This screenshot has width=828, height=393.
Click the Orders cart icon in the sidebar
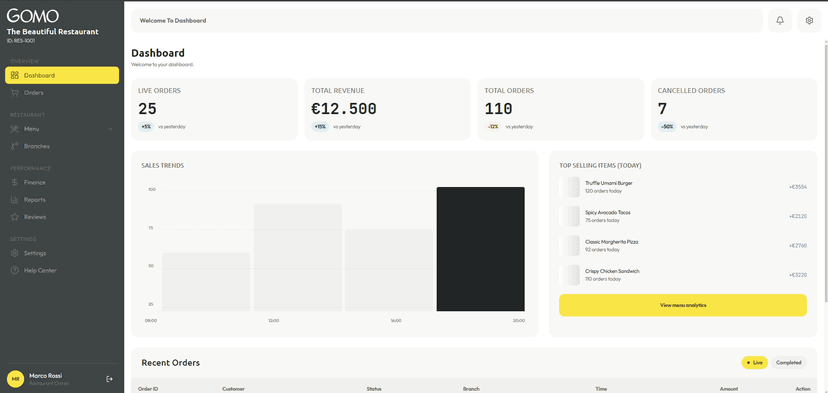(x=15, y=93)
